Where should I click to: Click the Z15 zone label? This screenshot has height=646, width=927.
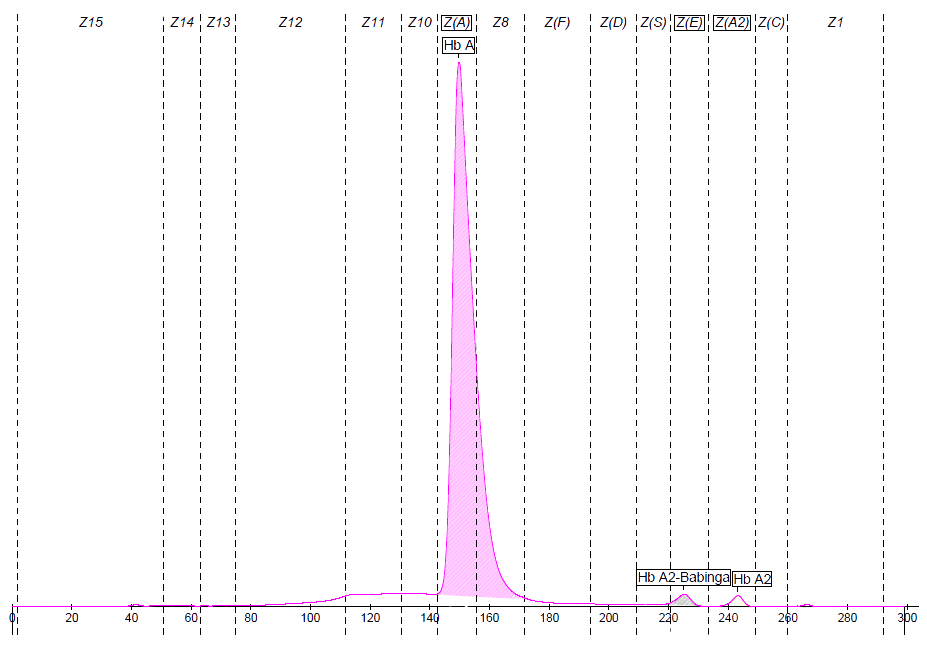(91, 22)
